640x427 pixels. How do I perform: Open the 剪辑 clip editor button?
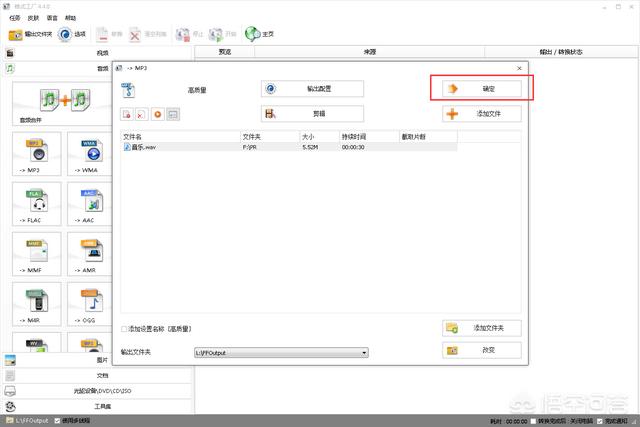[x=312, y=113]
